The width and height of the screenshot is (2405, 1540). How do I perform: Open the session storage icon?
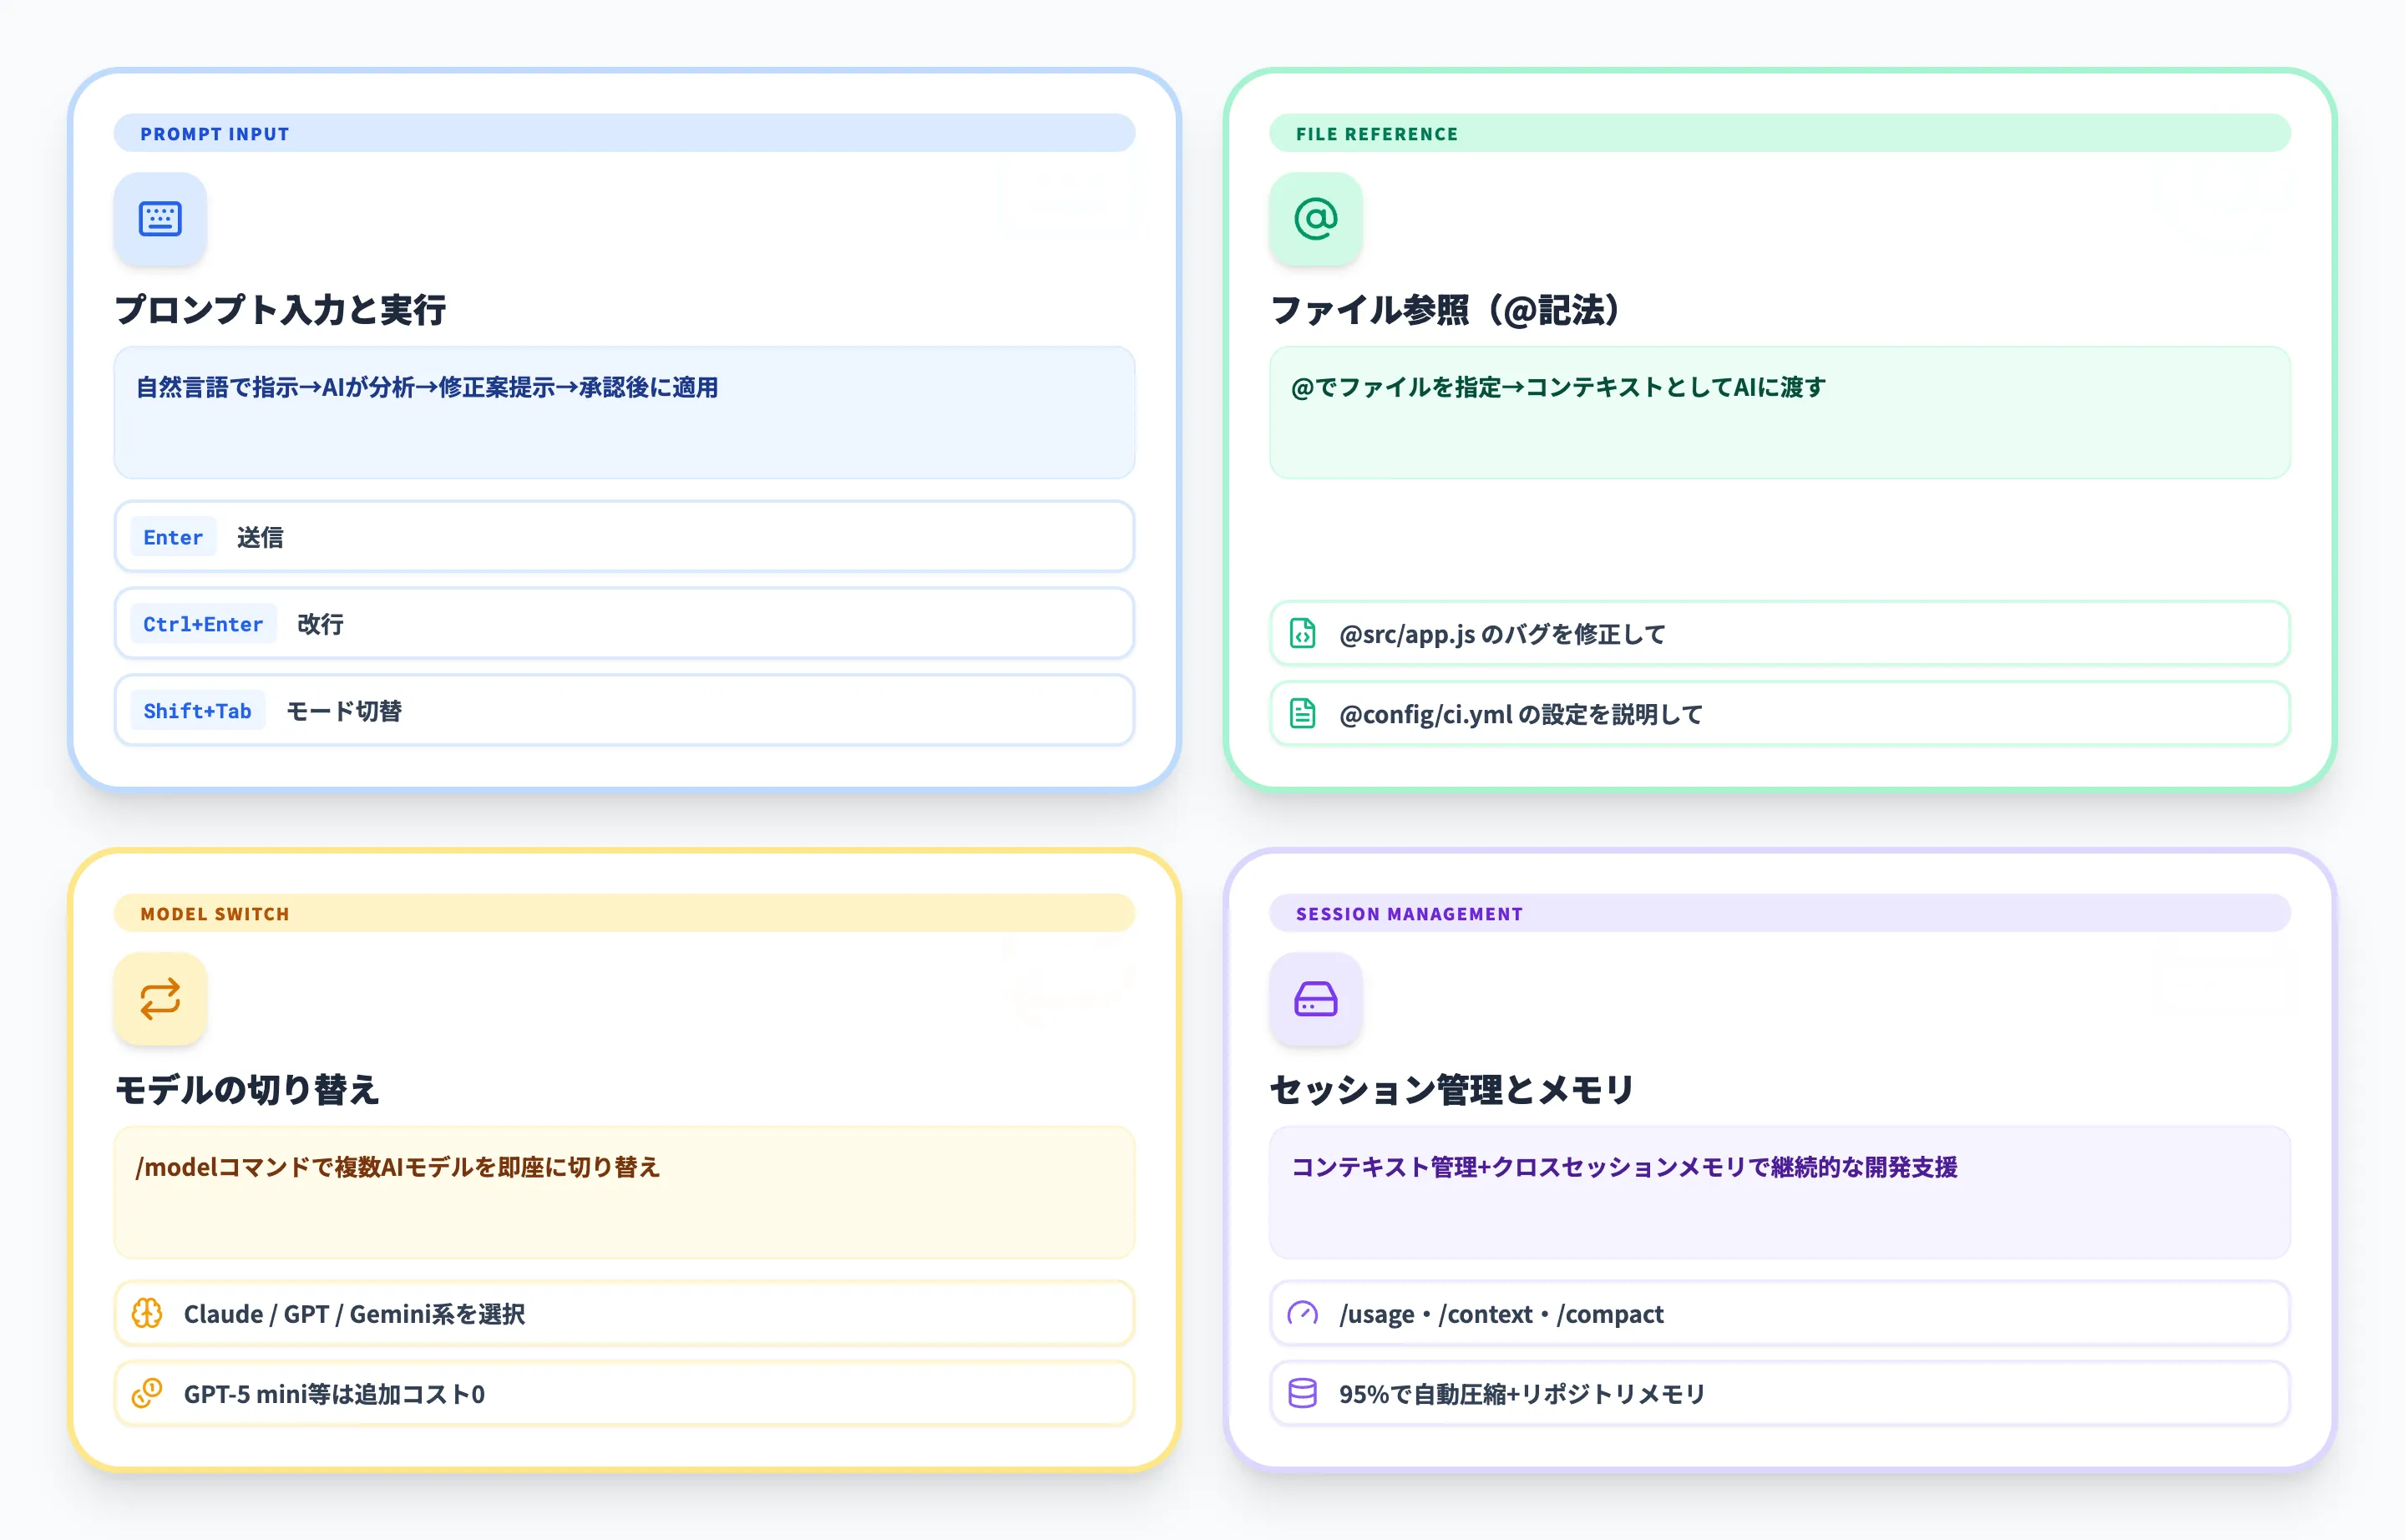tap(1315, 998)
